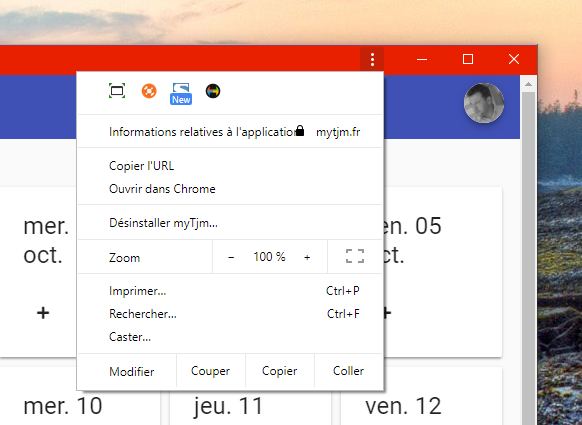Open the orange lifebuoy extension icon
Screen dimensions: 582x425
click(x=149, y=91)
